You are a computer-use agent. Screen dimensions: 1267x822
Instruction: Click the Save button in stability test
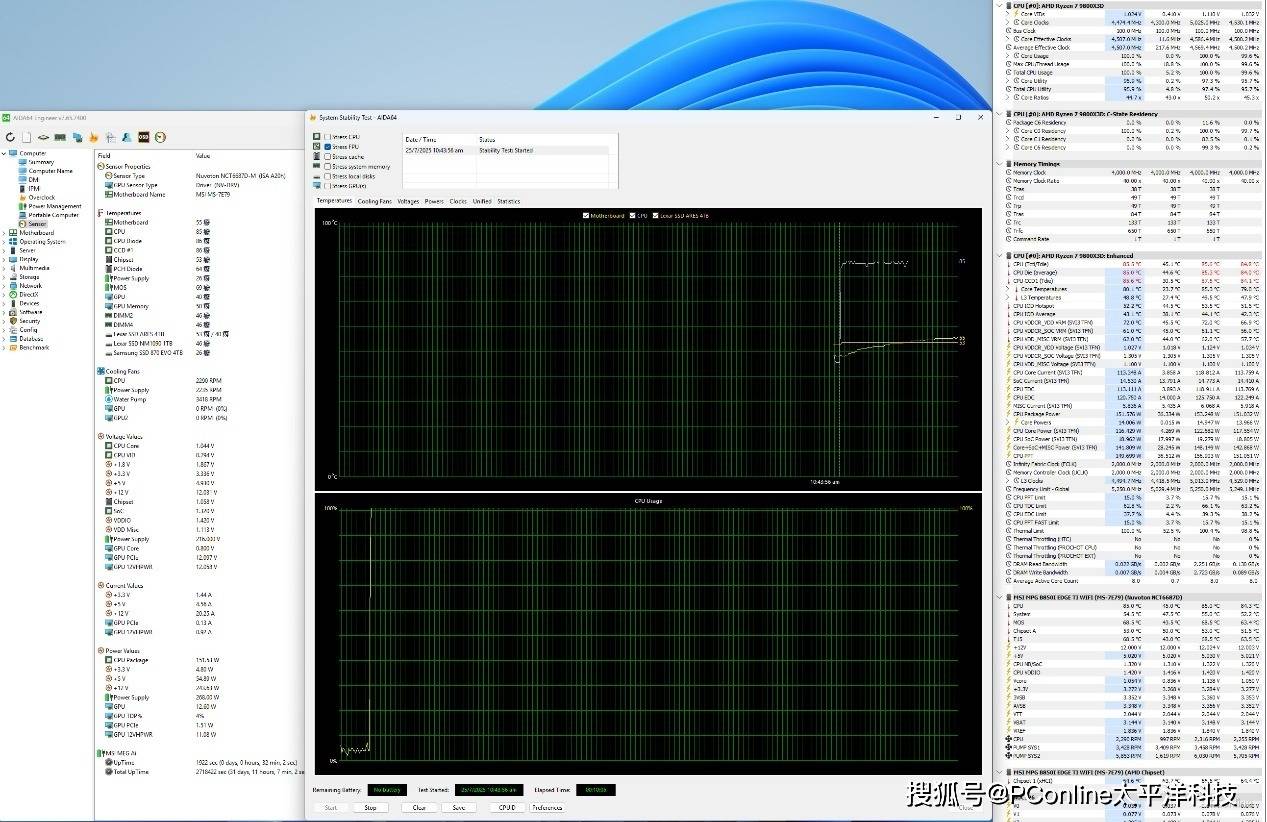459,808
